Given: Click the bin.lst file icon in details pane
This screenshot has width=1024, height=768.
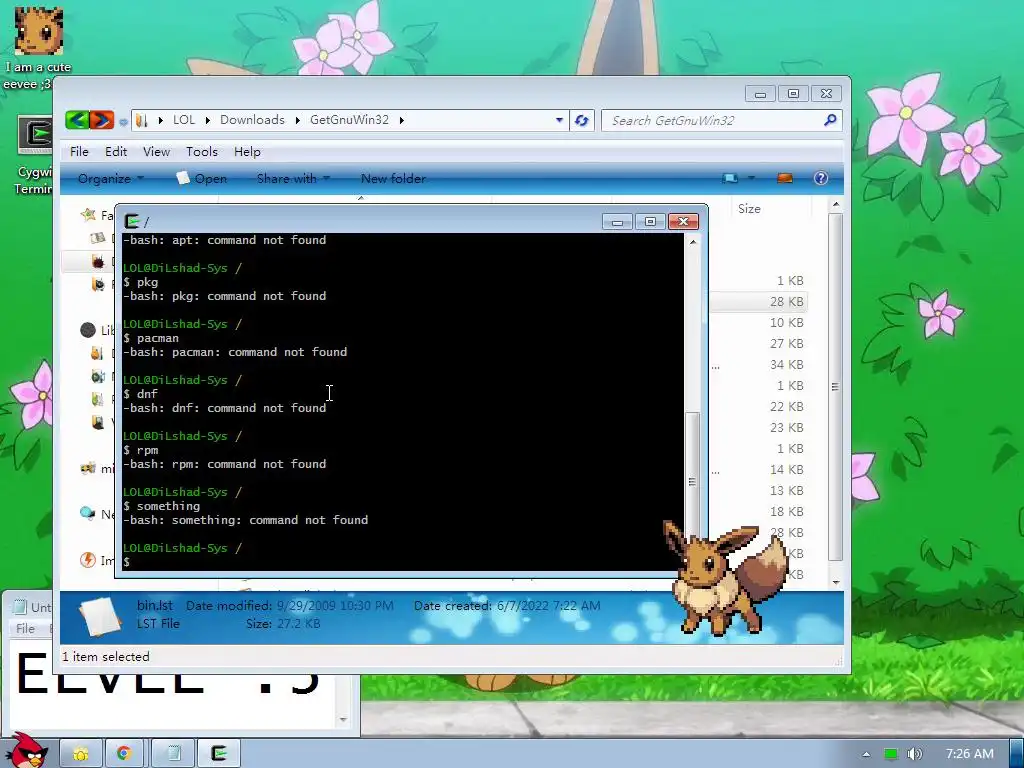Looking at the screenshot, I should click(99, 615).
